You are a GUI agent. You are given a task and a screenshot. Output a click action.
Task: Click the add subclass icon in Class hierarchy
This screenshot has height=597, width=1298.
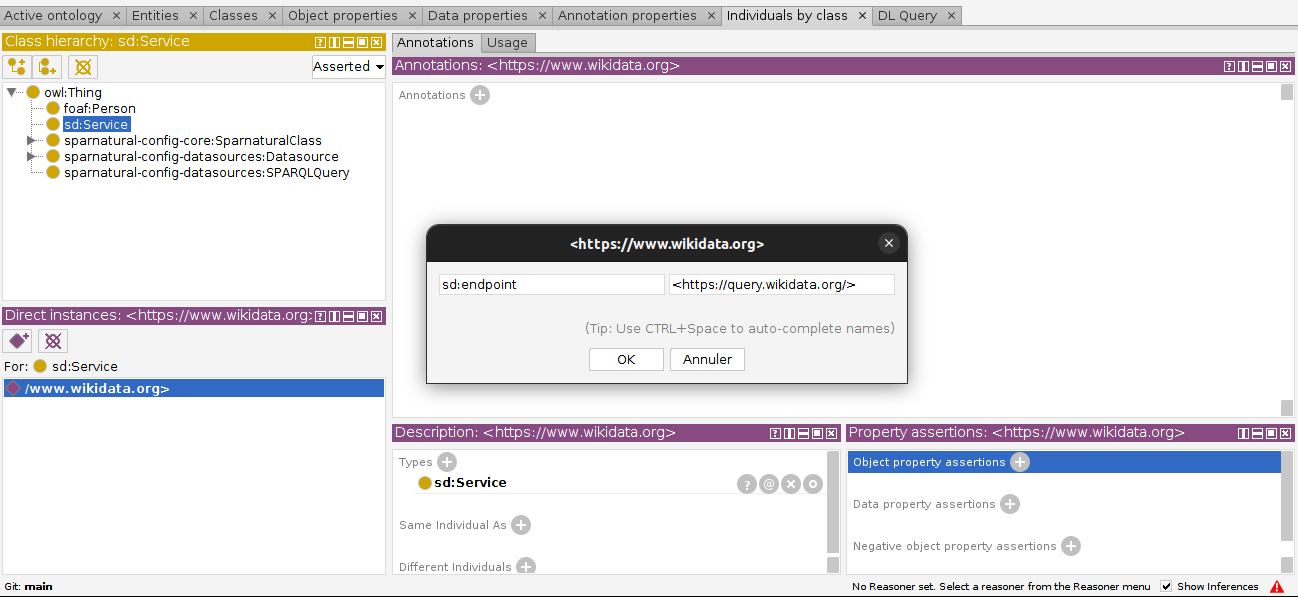click(x=17, y=67)
